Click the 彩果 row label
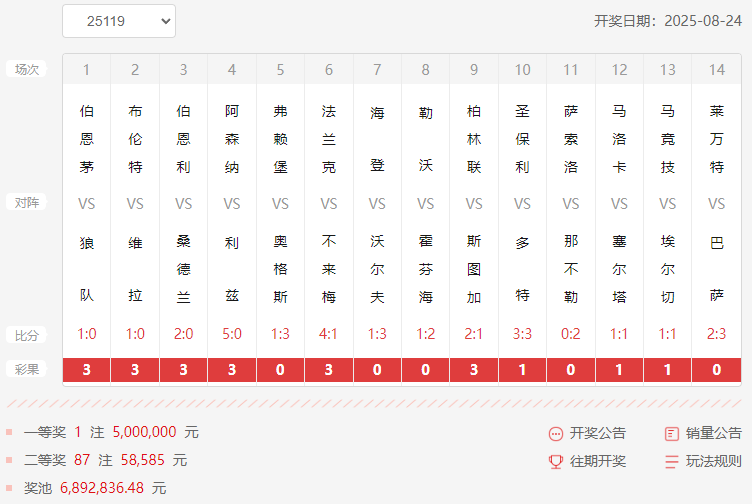 (26, 369)
